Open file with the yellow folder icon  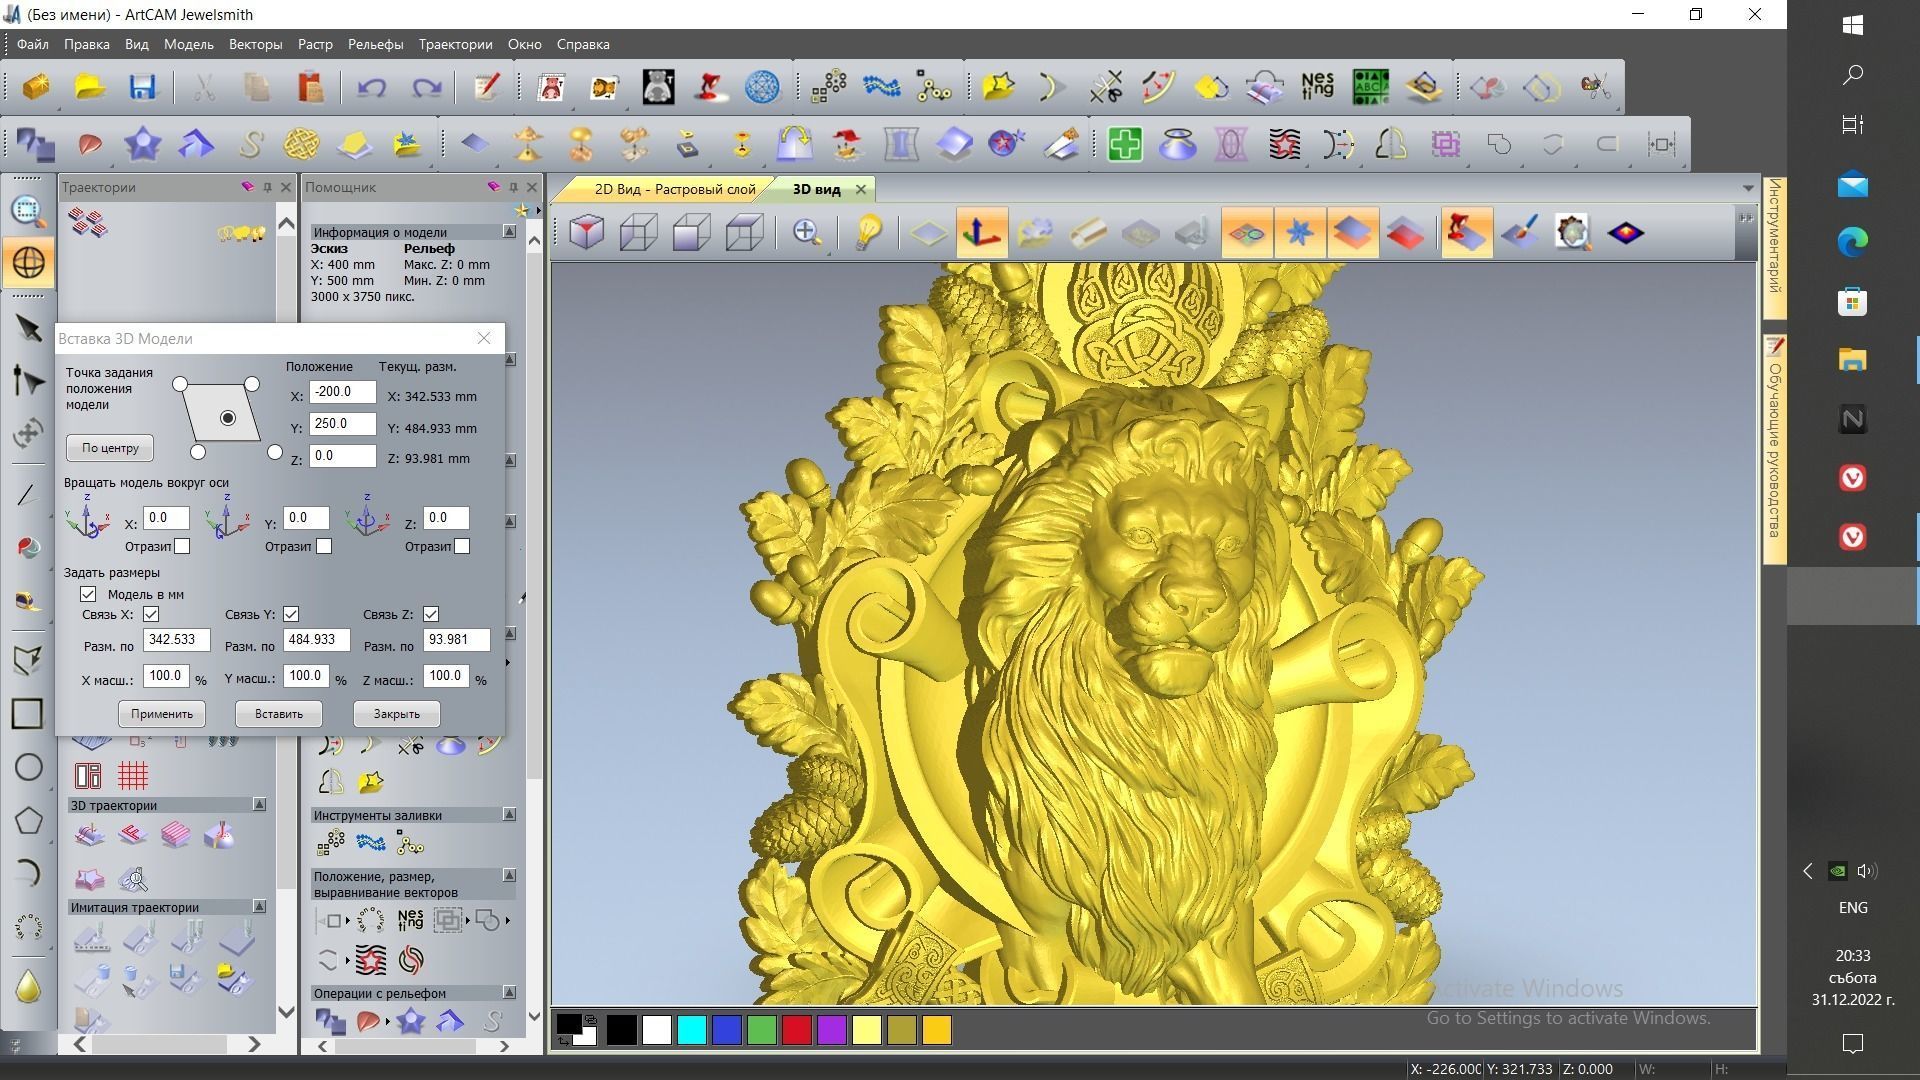89,87
